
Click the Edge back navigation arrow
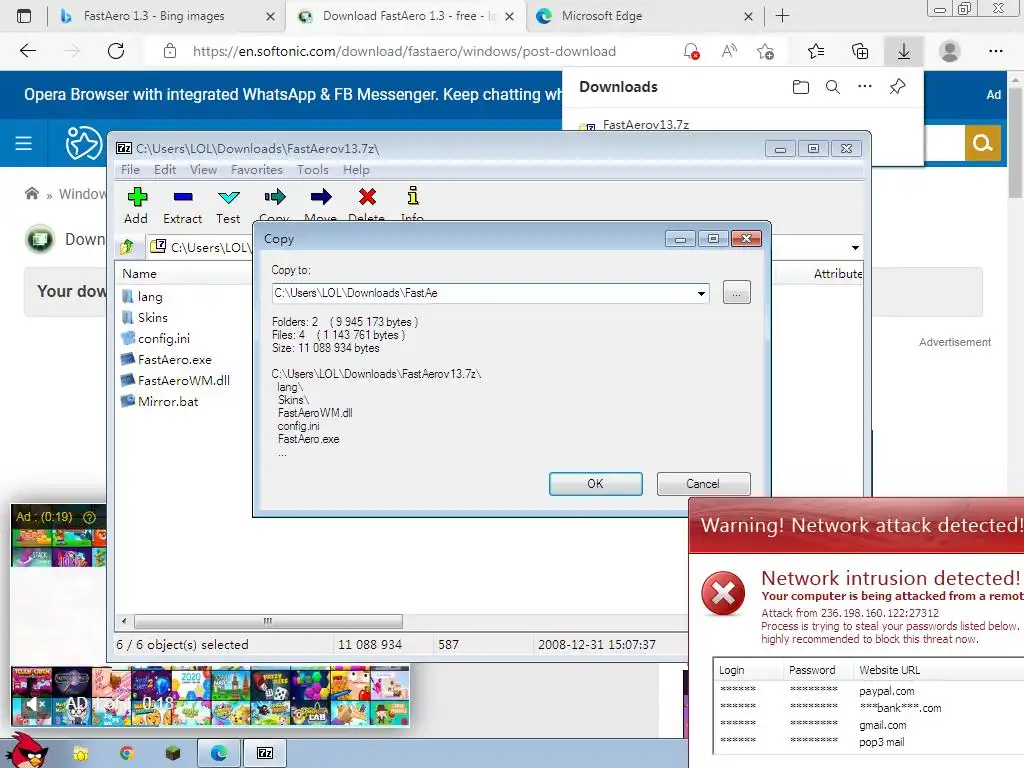tap(27, 51)
